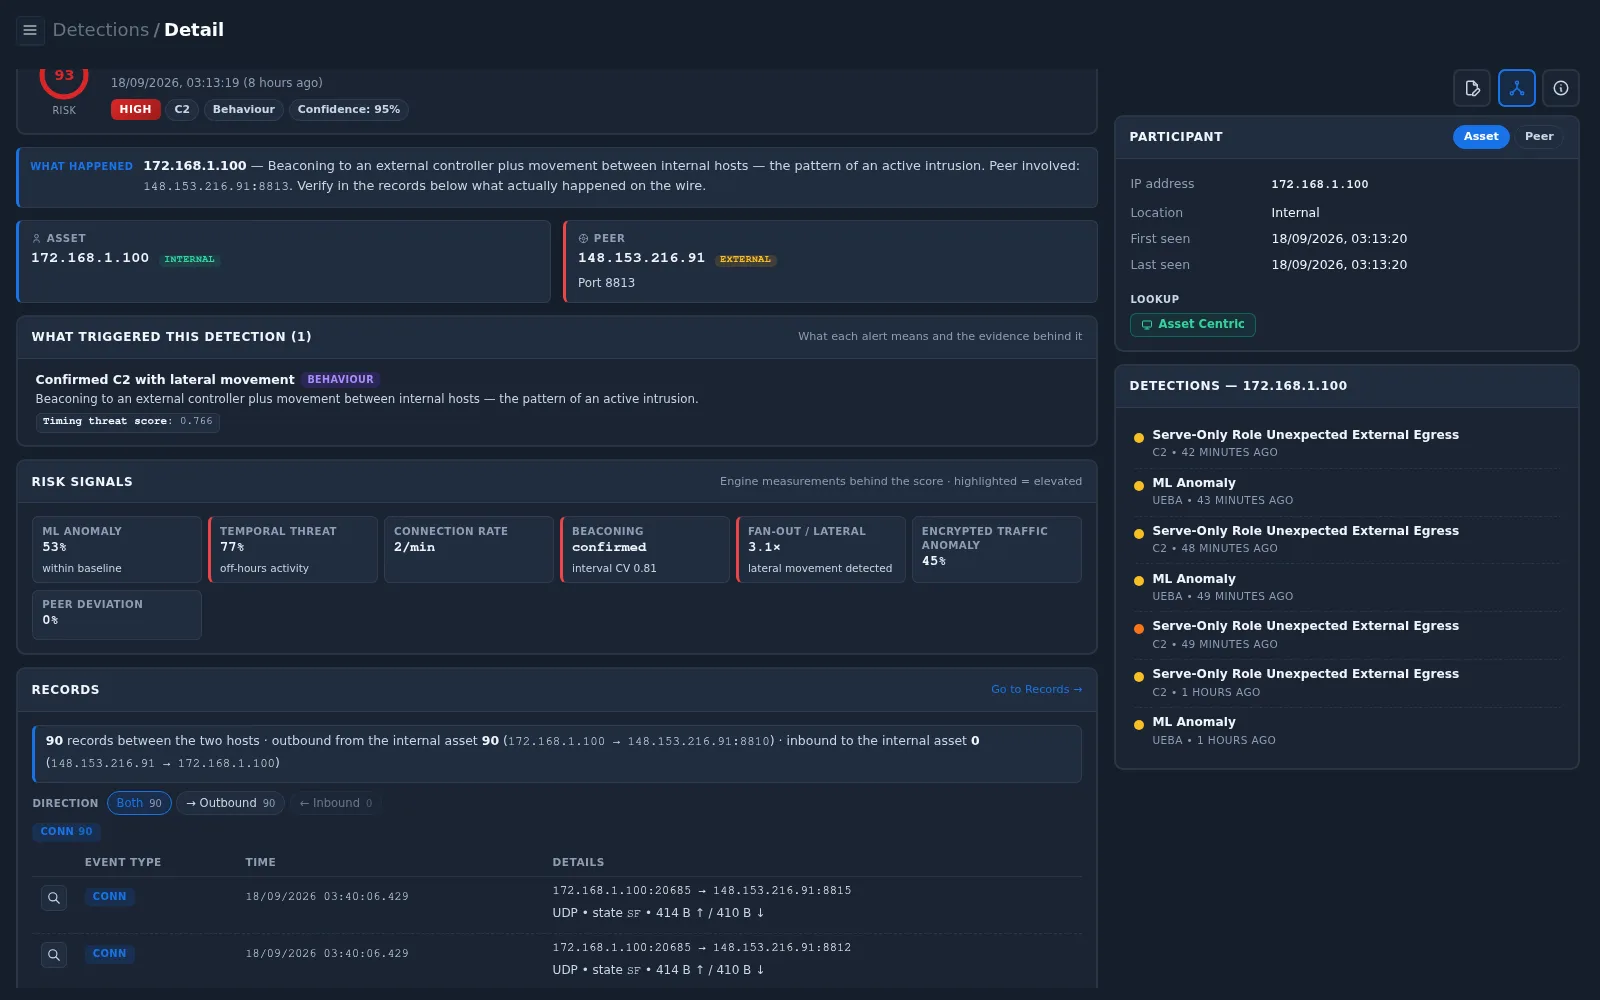Click the BEHAVIOUR label on the alert

(340, 380)
